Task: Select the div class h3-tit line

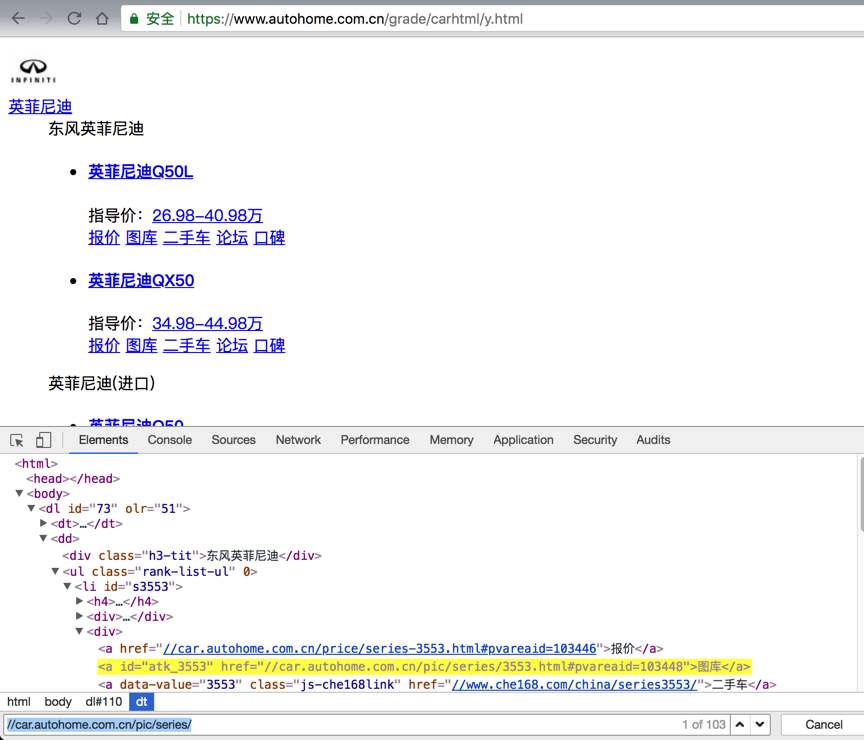Action: pyautogui.click(x=192, y=555)
